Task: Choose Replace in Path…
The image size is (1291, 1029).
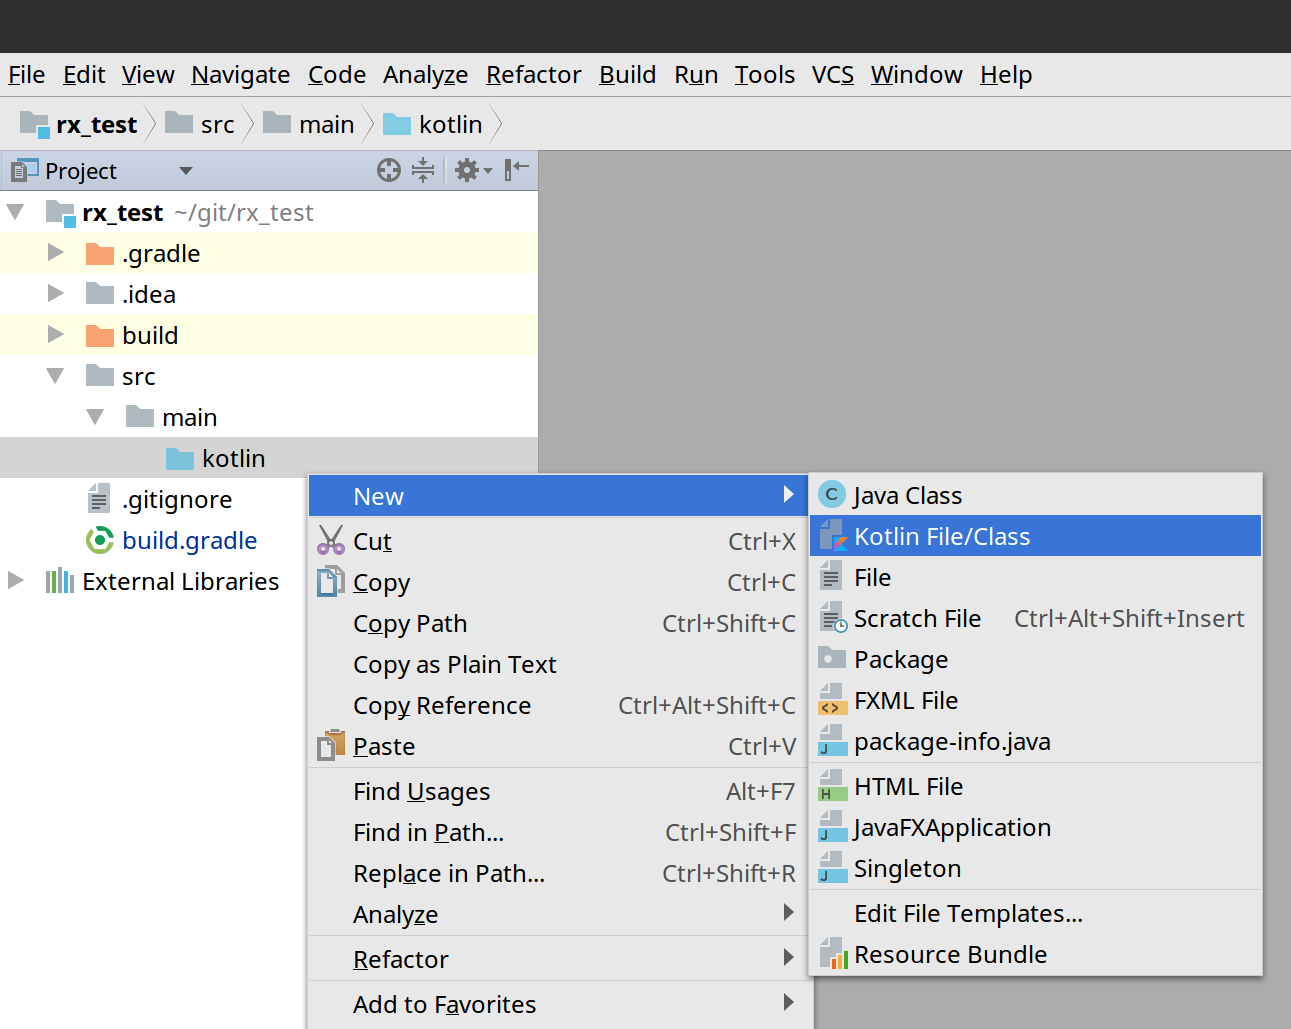Action: [x=558, y=873]
